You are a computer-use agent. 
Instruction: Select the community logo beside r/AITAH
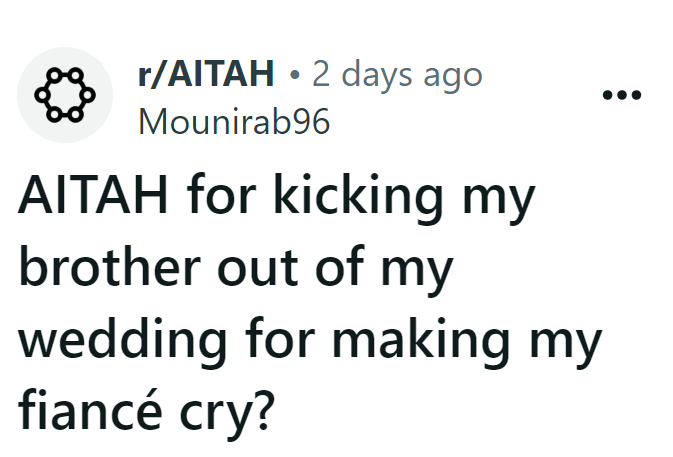(x=65, y=94)
